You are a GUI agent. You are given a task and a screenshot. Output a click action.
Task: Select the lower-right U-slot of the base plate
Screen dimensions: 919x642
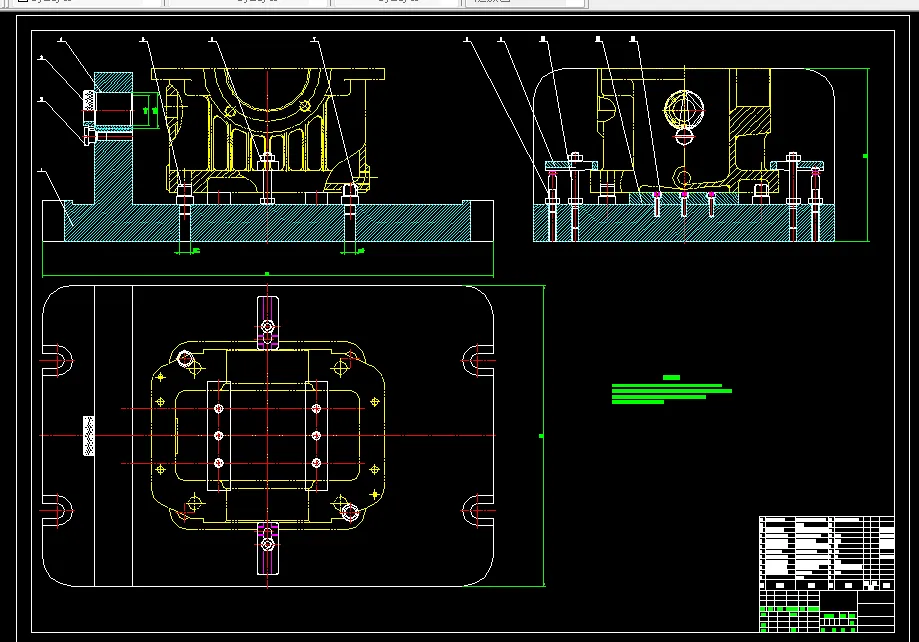(478, 511)
